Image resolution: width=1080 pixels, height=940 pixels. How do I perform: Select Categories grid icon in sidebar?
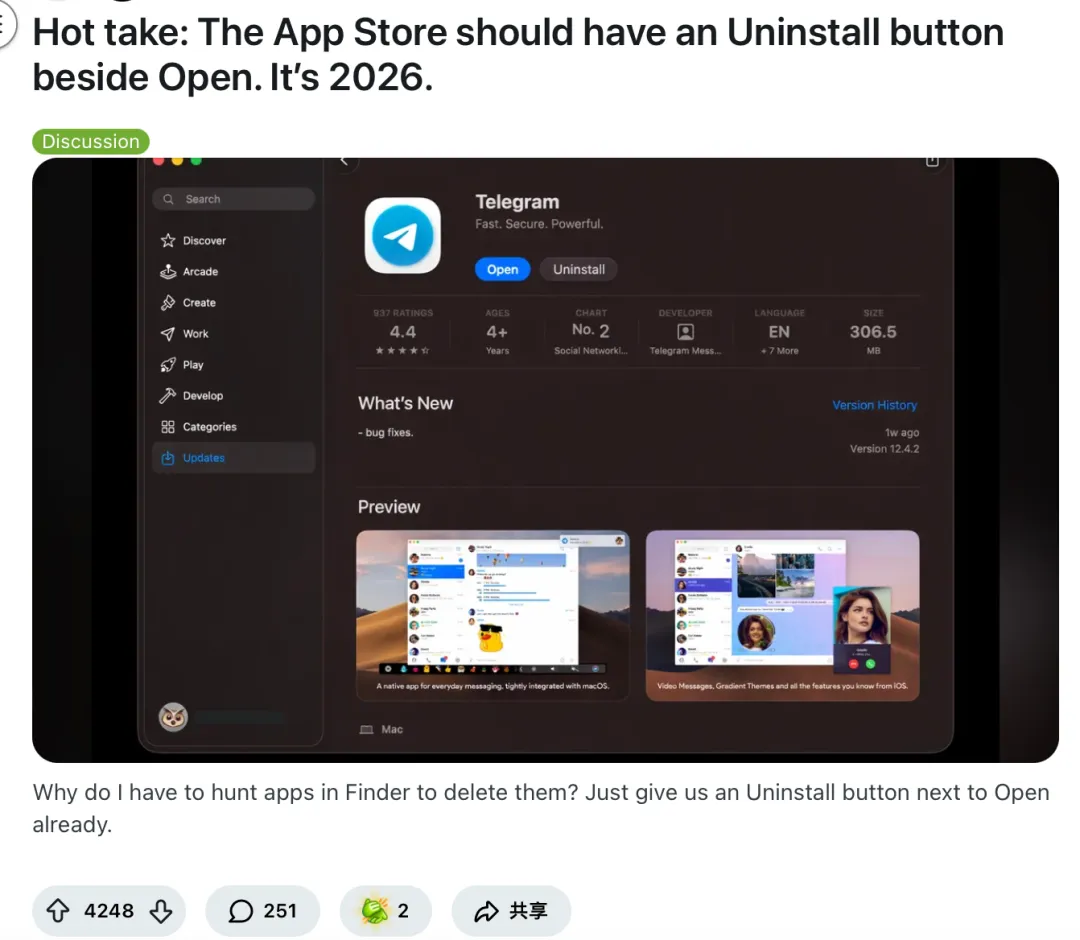tap(168, 426)
